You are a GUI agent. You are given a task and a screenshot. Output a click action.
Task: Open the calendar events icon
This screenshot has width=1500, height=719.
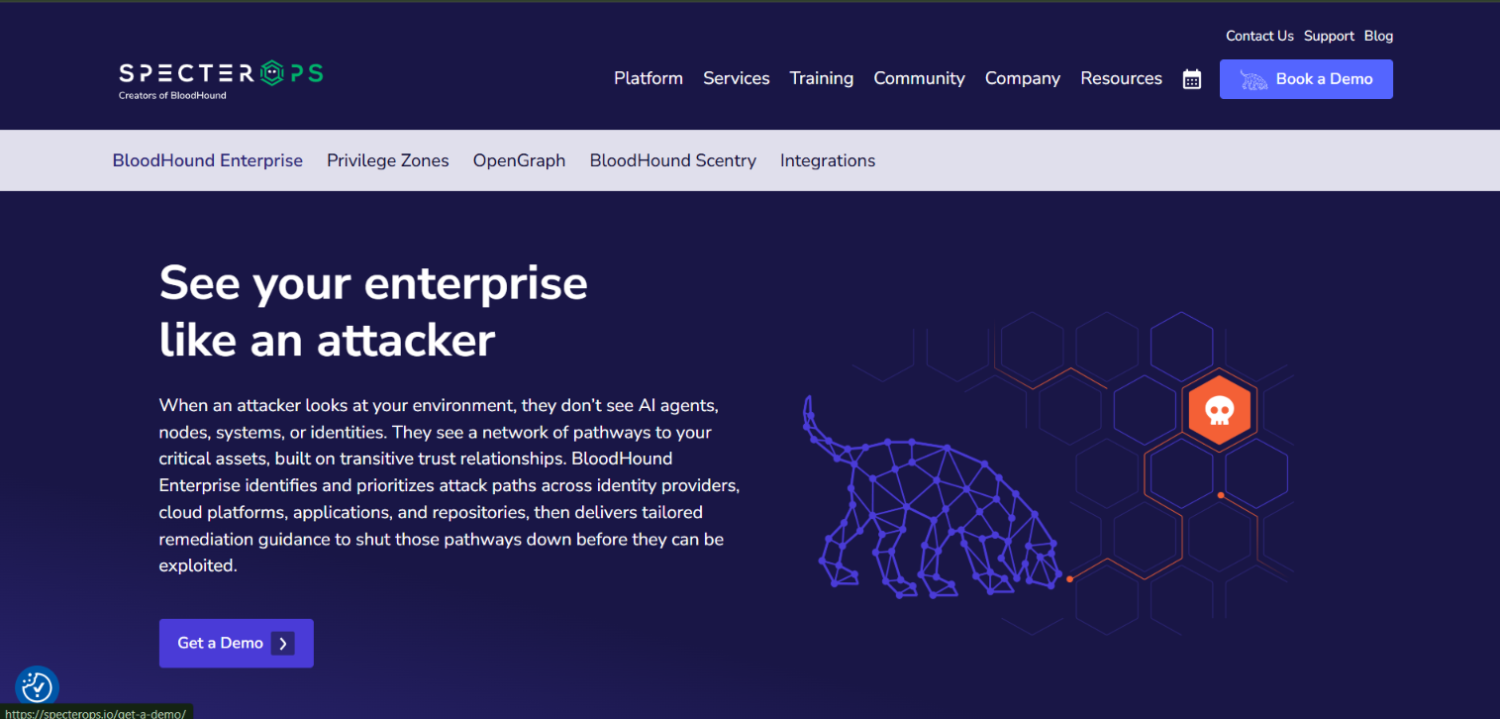coord(1192,79)
